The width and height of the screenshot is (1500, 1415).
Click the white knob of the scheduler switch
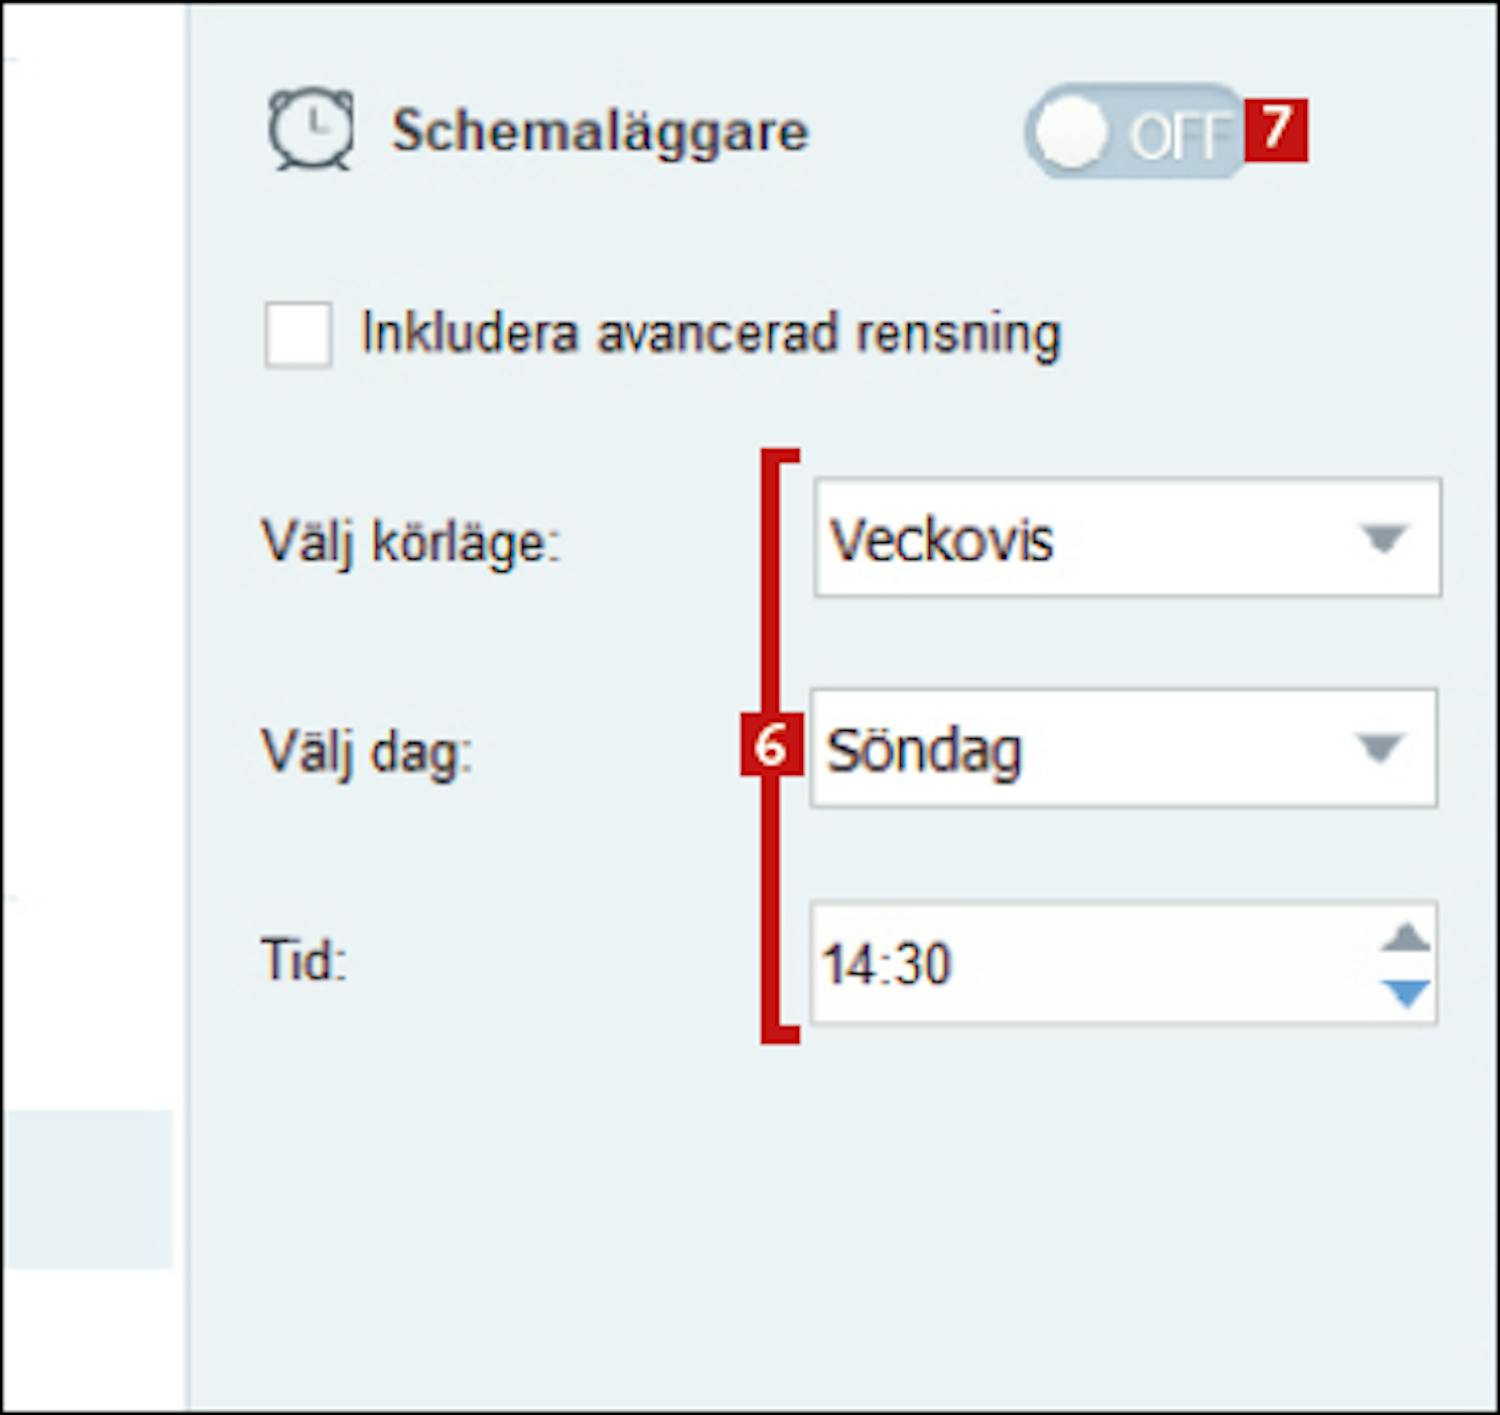click(x=1070, y=132)
